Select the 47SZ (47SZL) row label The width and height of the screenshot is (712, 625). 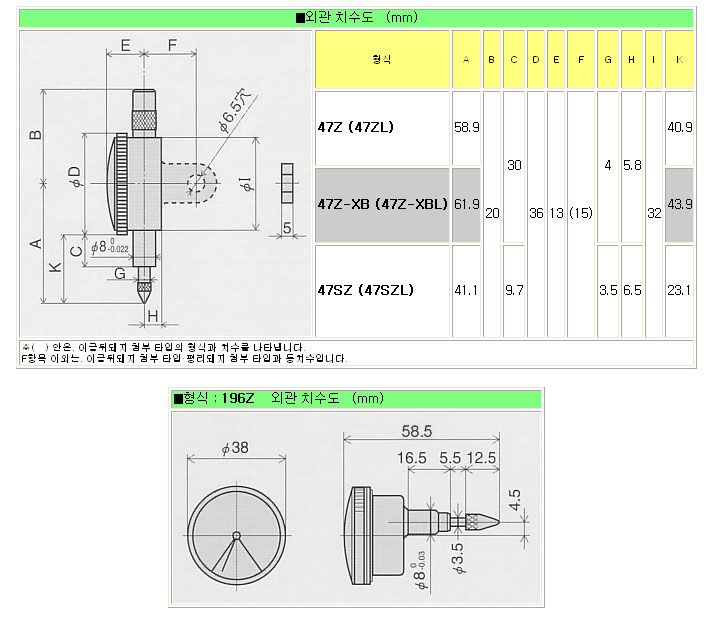pos(365,290)
